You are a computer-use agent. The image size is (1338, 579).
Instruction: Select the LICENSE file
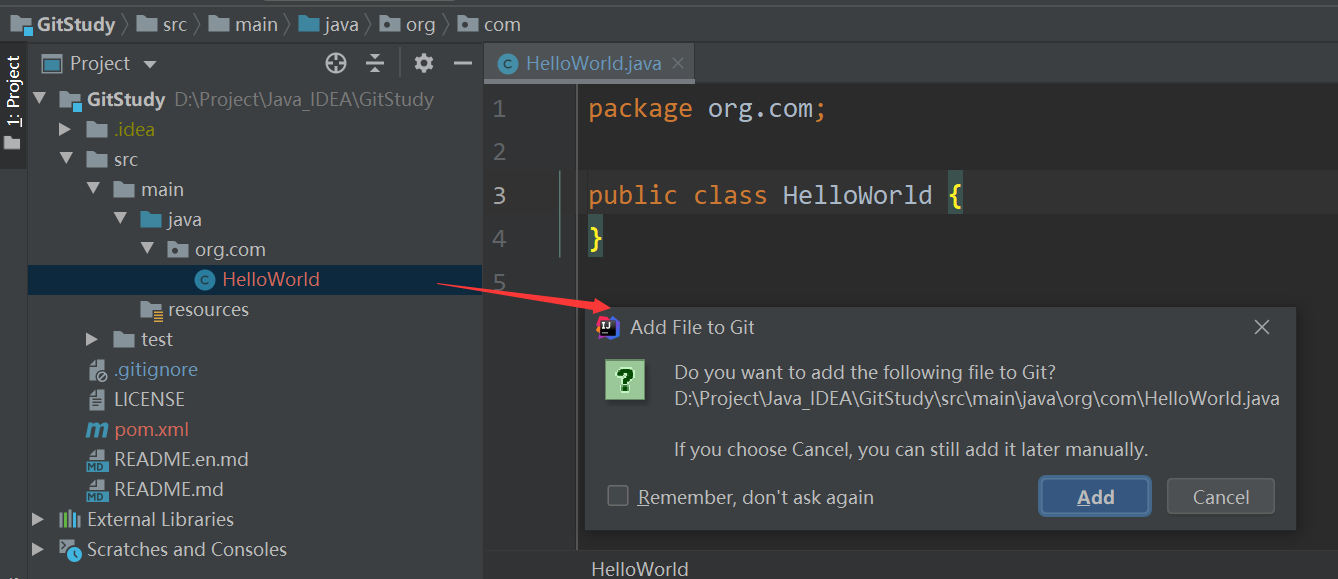click(149, 399)
